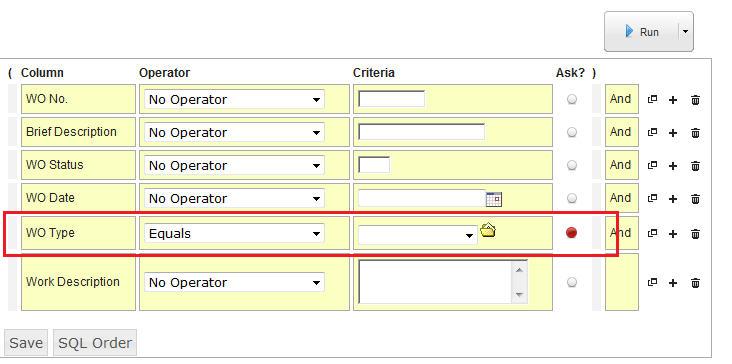
Task: Select the WO Status column cell
Action: (78, 165)
